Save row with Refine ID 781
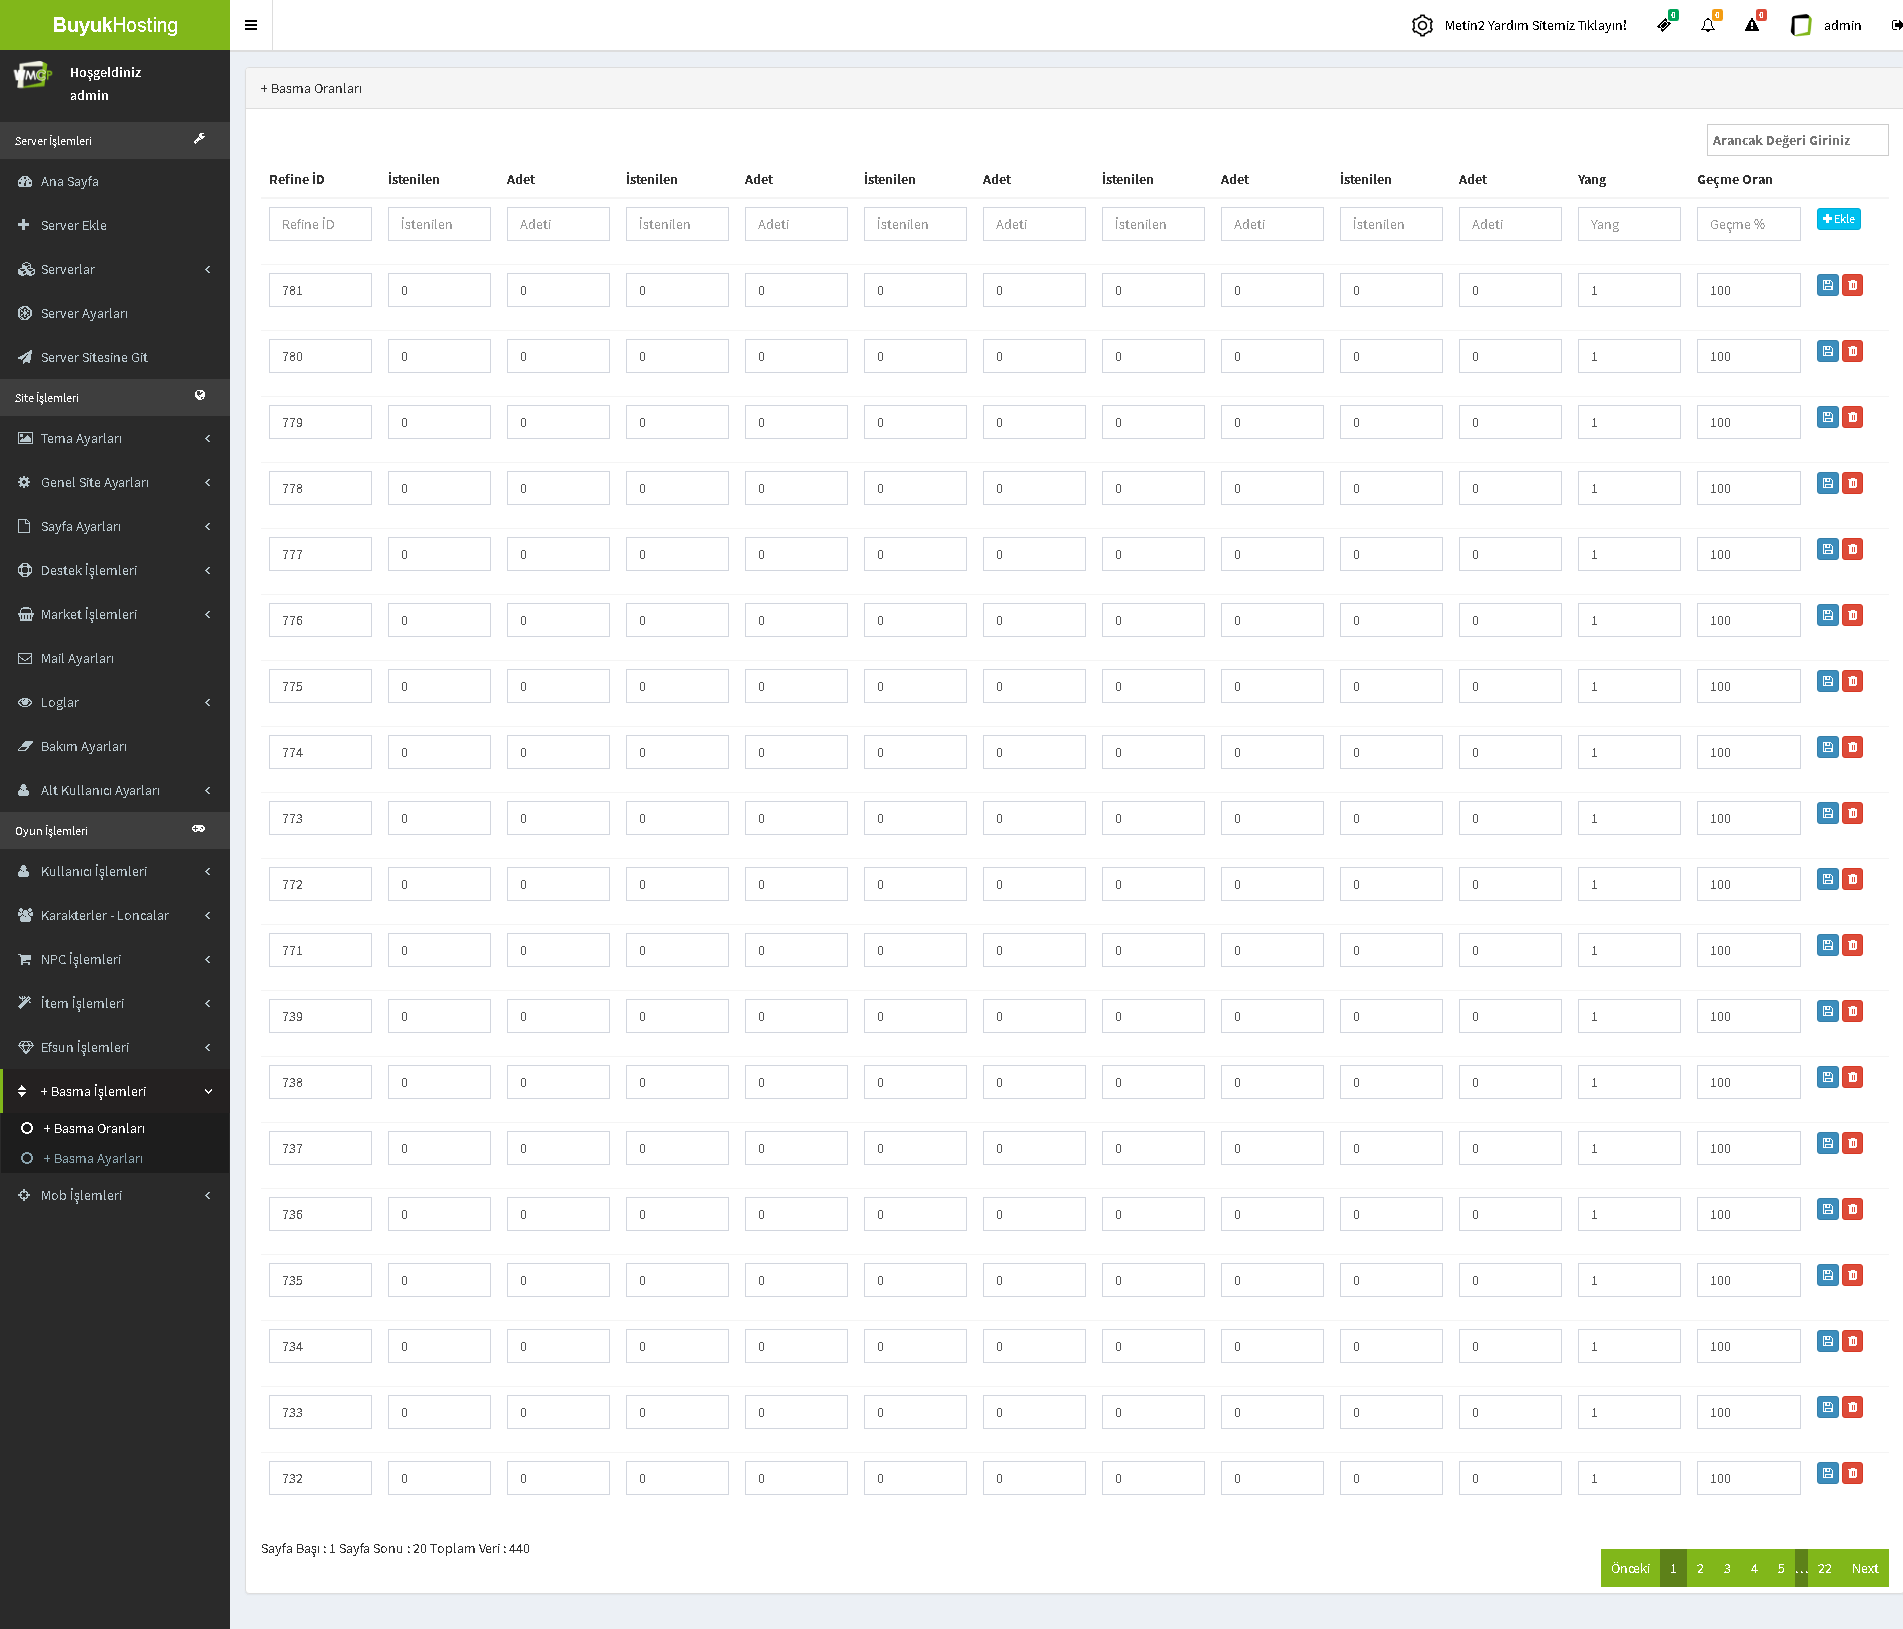The image size is (1903, 1629). [1827, 285]
